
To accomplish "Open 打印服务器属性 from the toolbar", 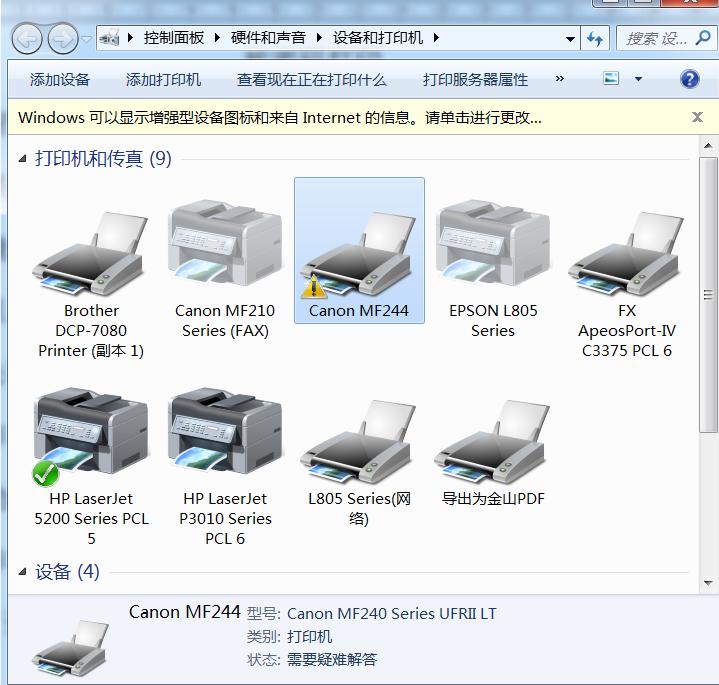I will pos(475,80).
